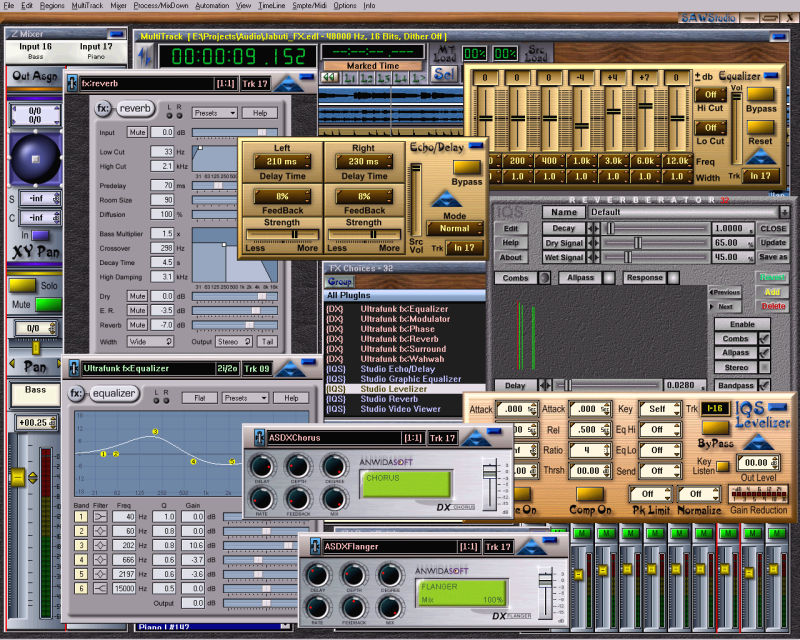Viewport: 800px width, 640px height.
Task: Click the Chorus MIX knob
Action: click(334, 499)
